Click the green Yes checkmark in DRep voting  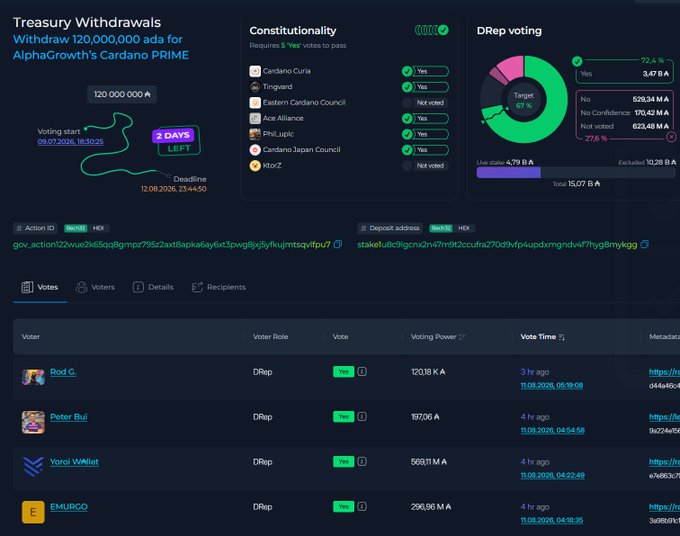click(x=577, y=61)
